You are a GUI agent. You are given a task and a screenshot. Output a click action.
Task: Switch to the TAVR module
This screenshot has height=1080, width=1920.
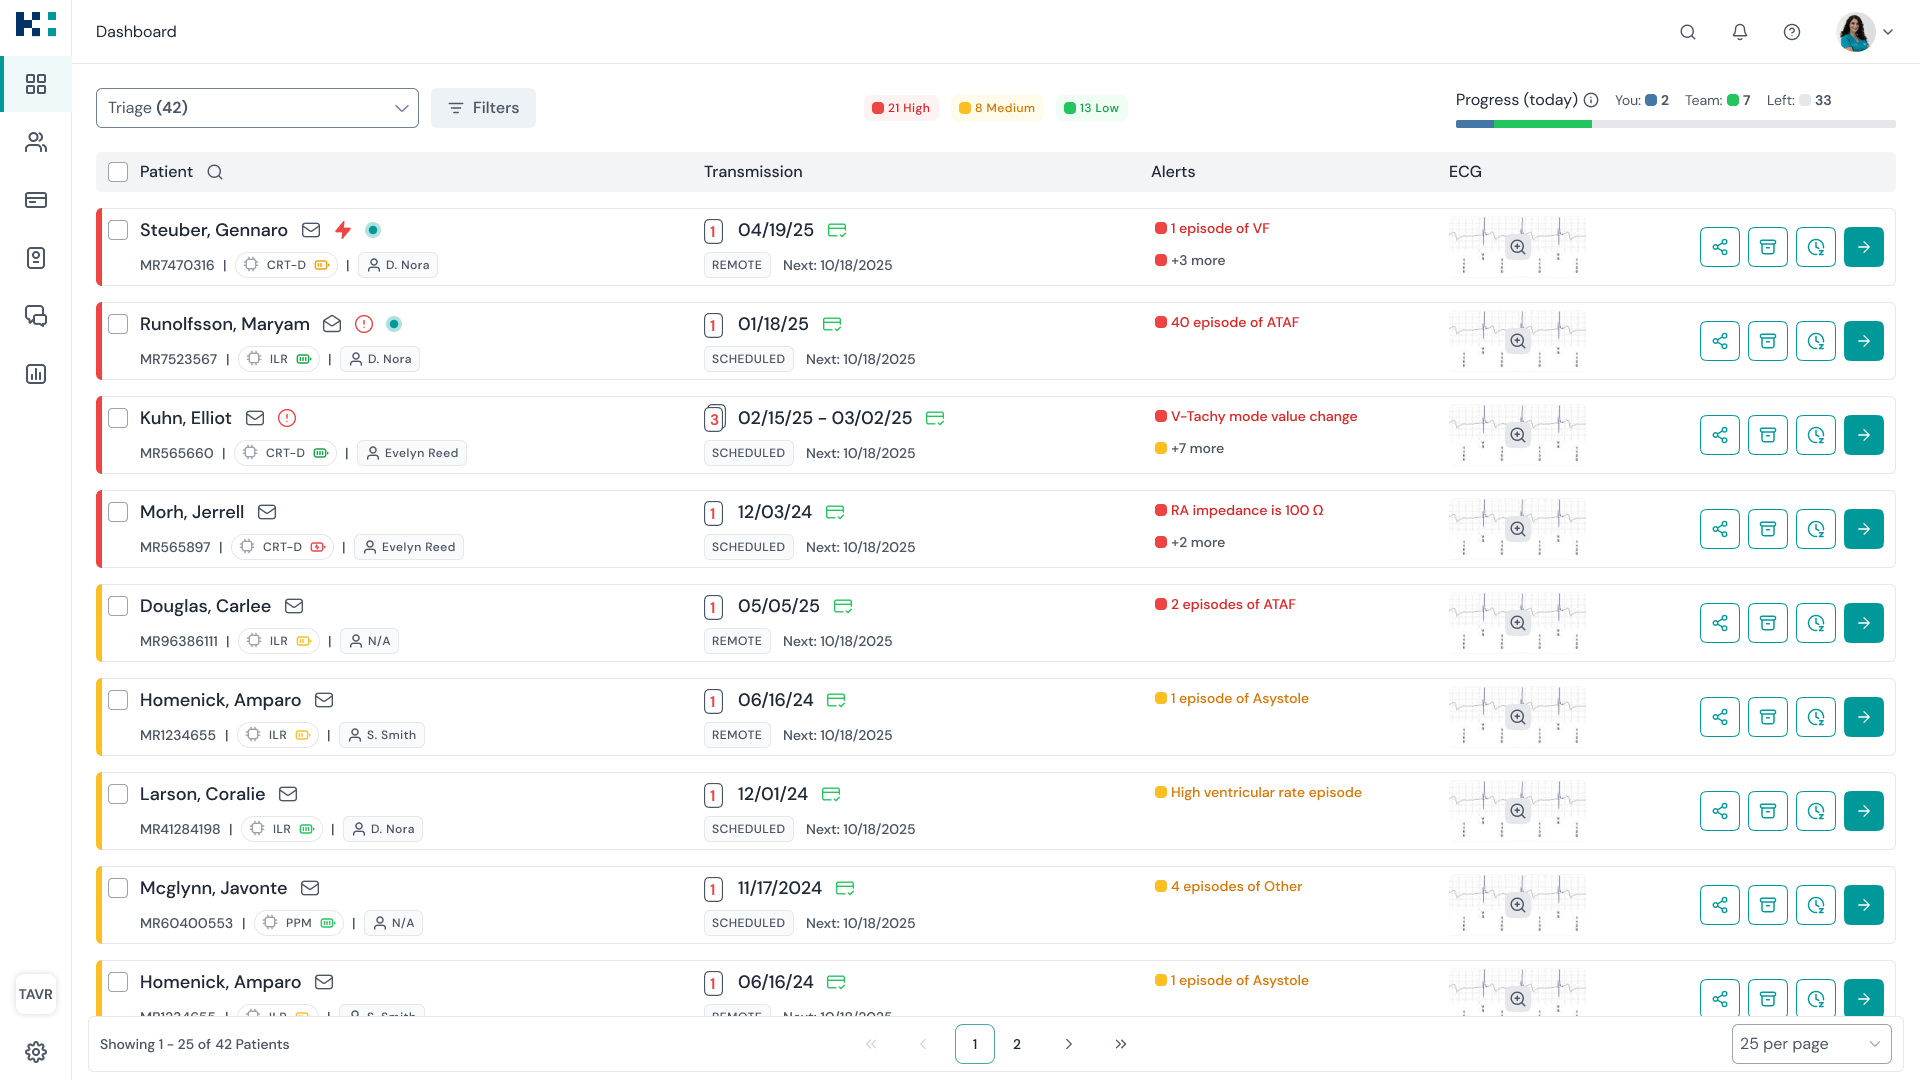tap(36, 994)
